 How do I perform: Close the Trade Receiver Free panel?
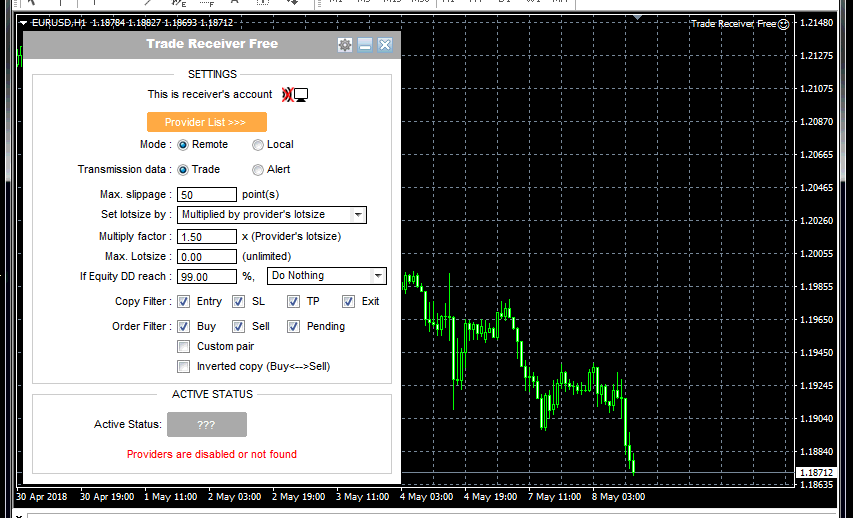click(385, 45)
